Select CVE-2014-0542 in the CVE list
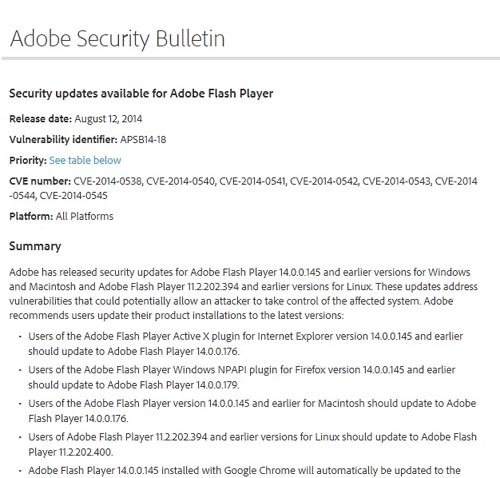The width and height of the screenshot is (500, 478). [x=324, y=181]
